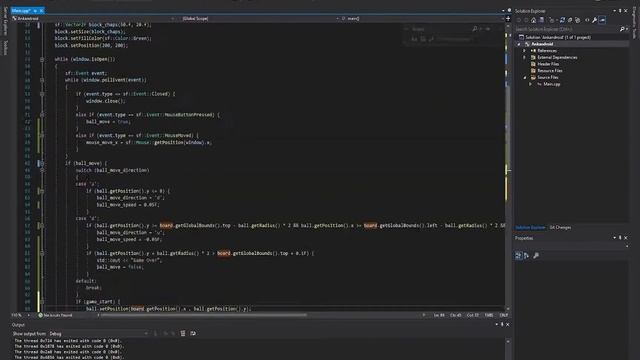640x360 pixels.
Task: Collapse the else if MouseButtonPressed block
Action: (x=42, y=115)
